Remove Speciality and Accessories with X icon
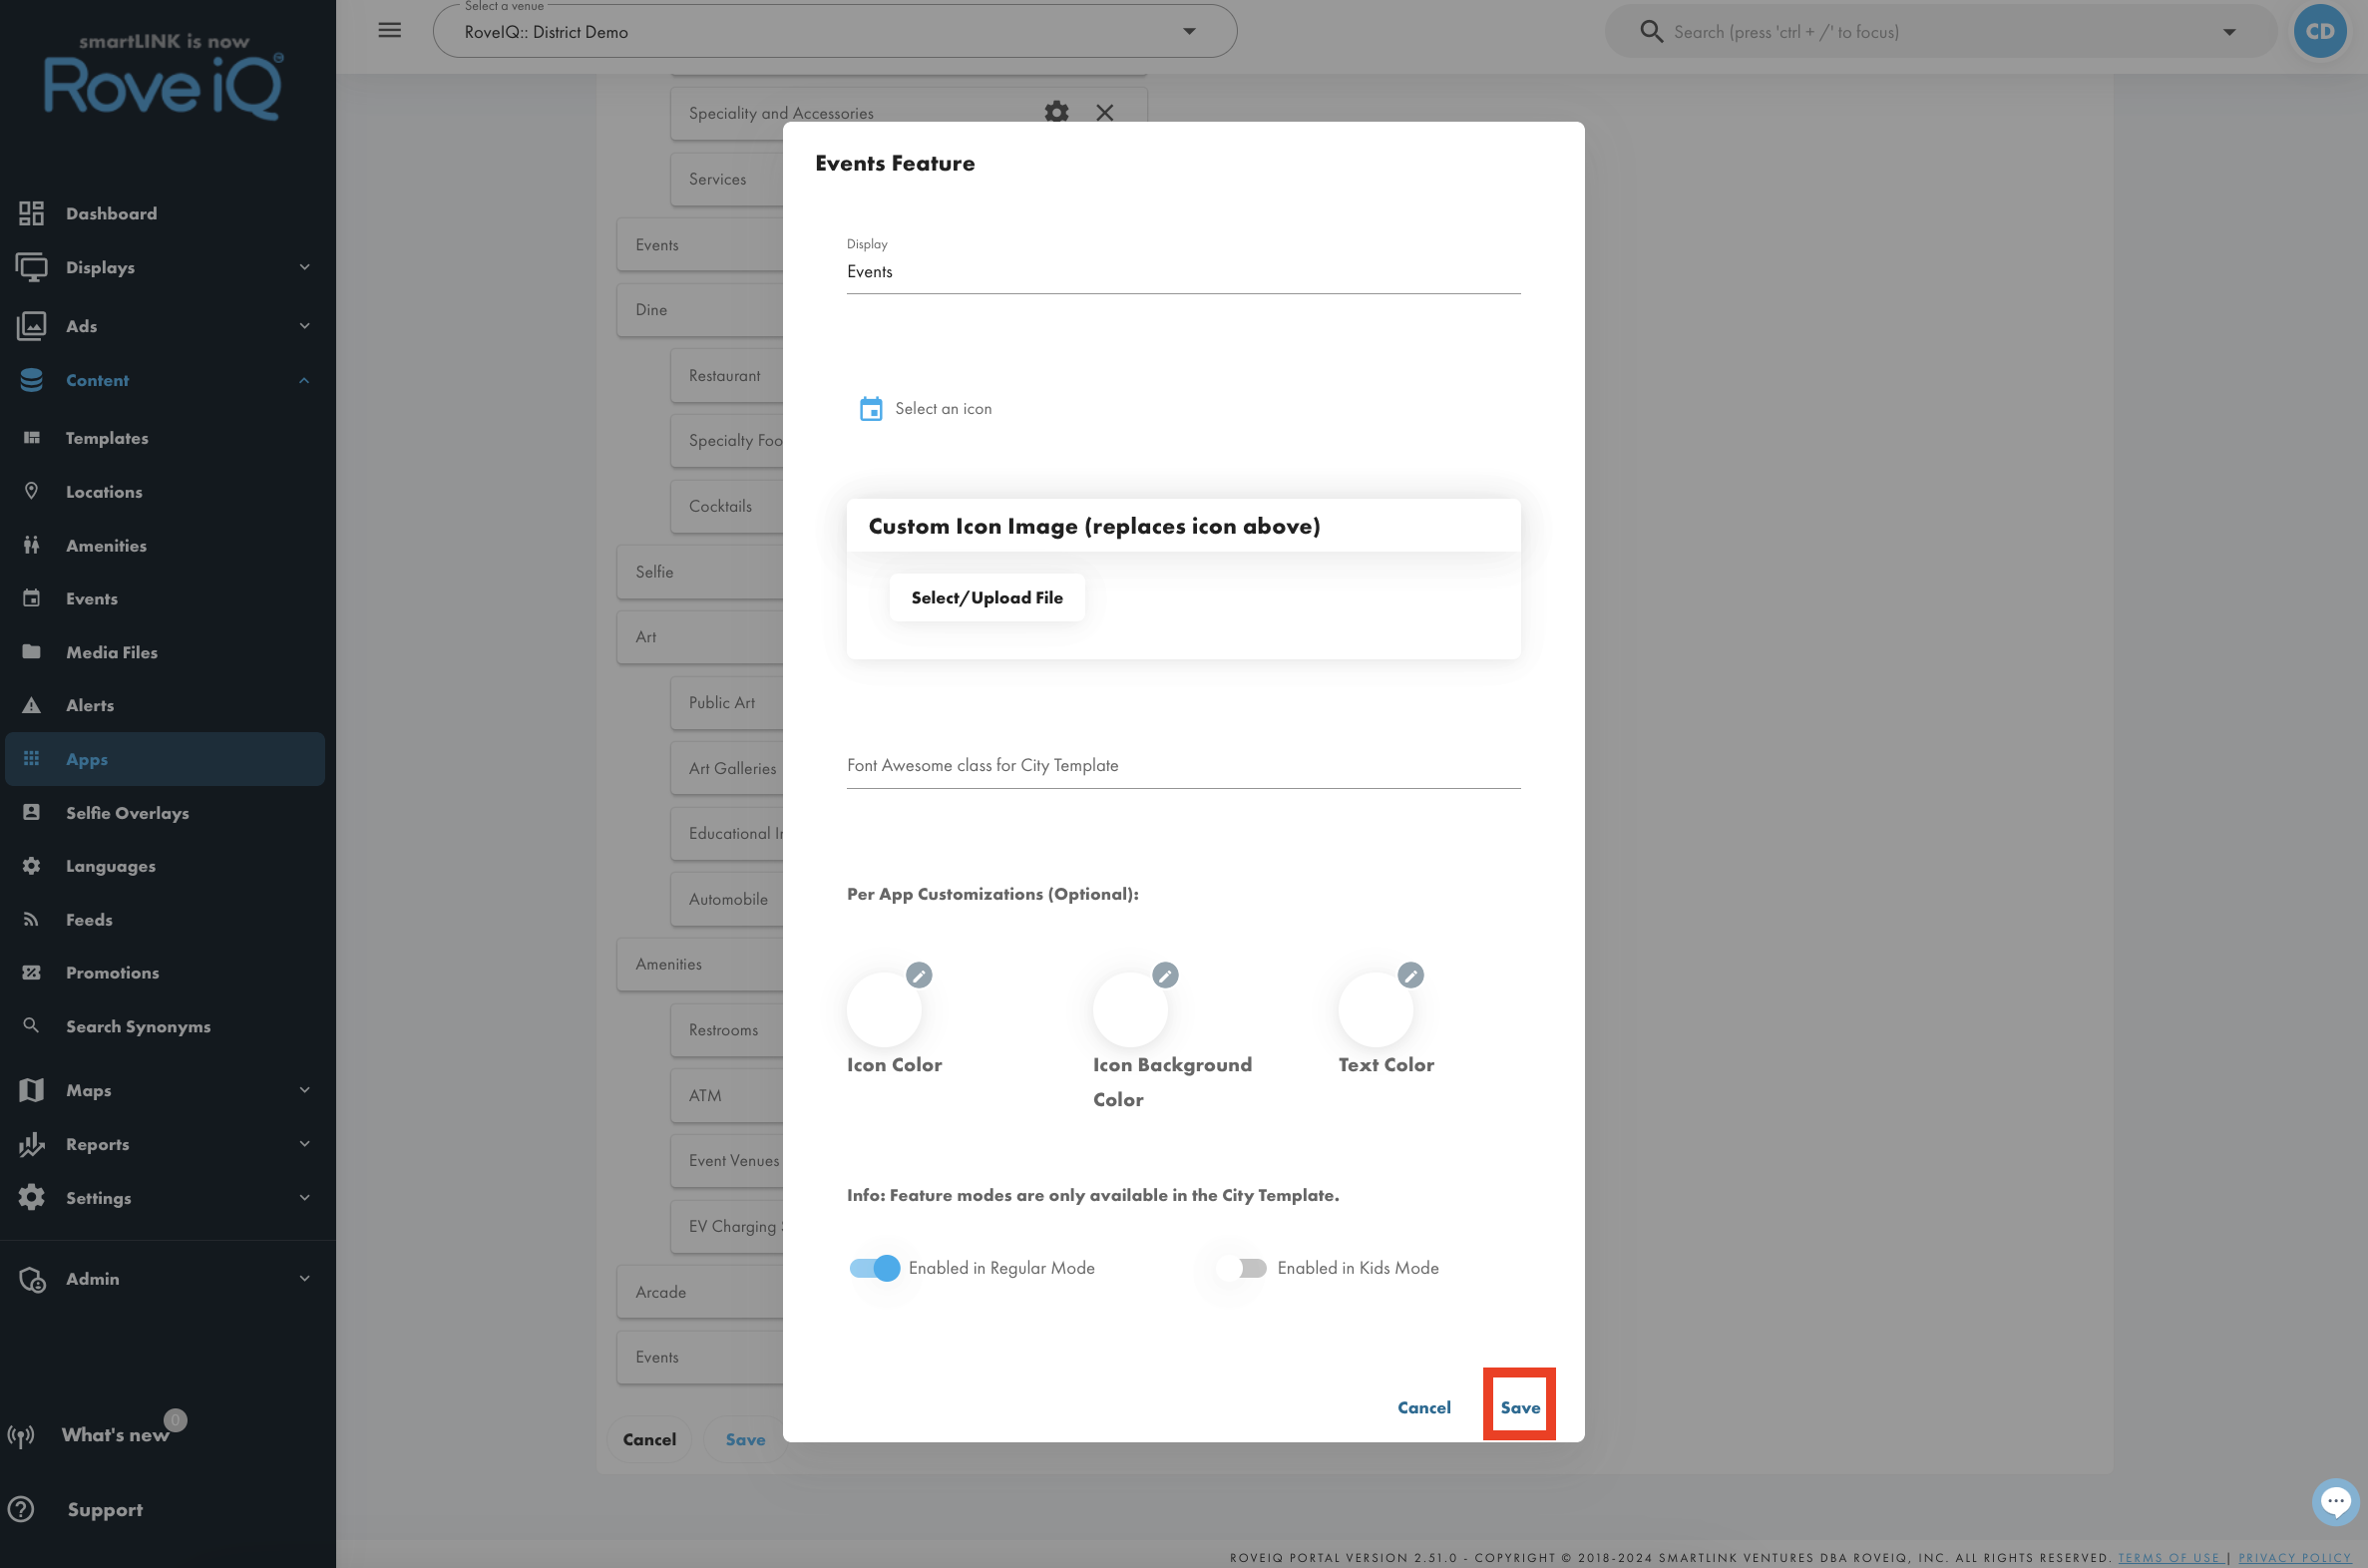This screenshot has height=1568, width=2368. click(1105, 112)
